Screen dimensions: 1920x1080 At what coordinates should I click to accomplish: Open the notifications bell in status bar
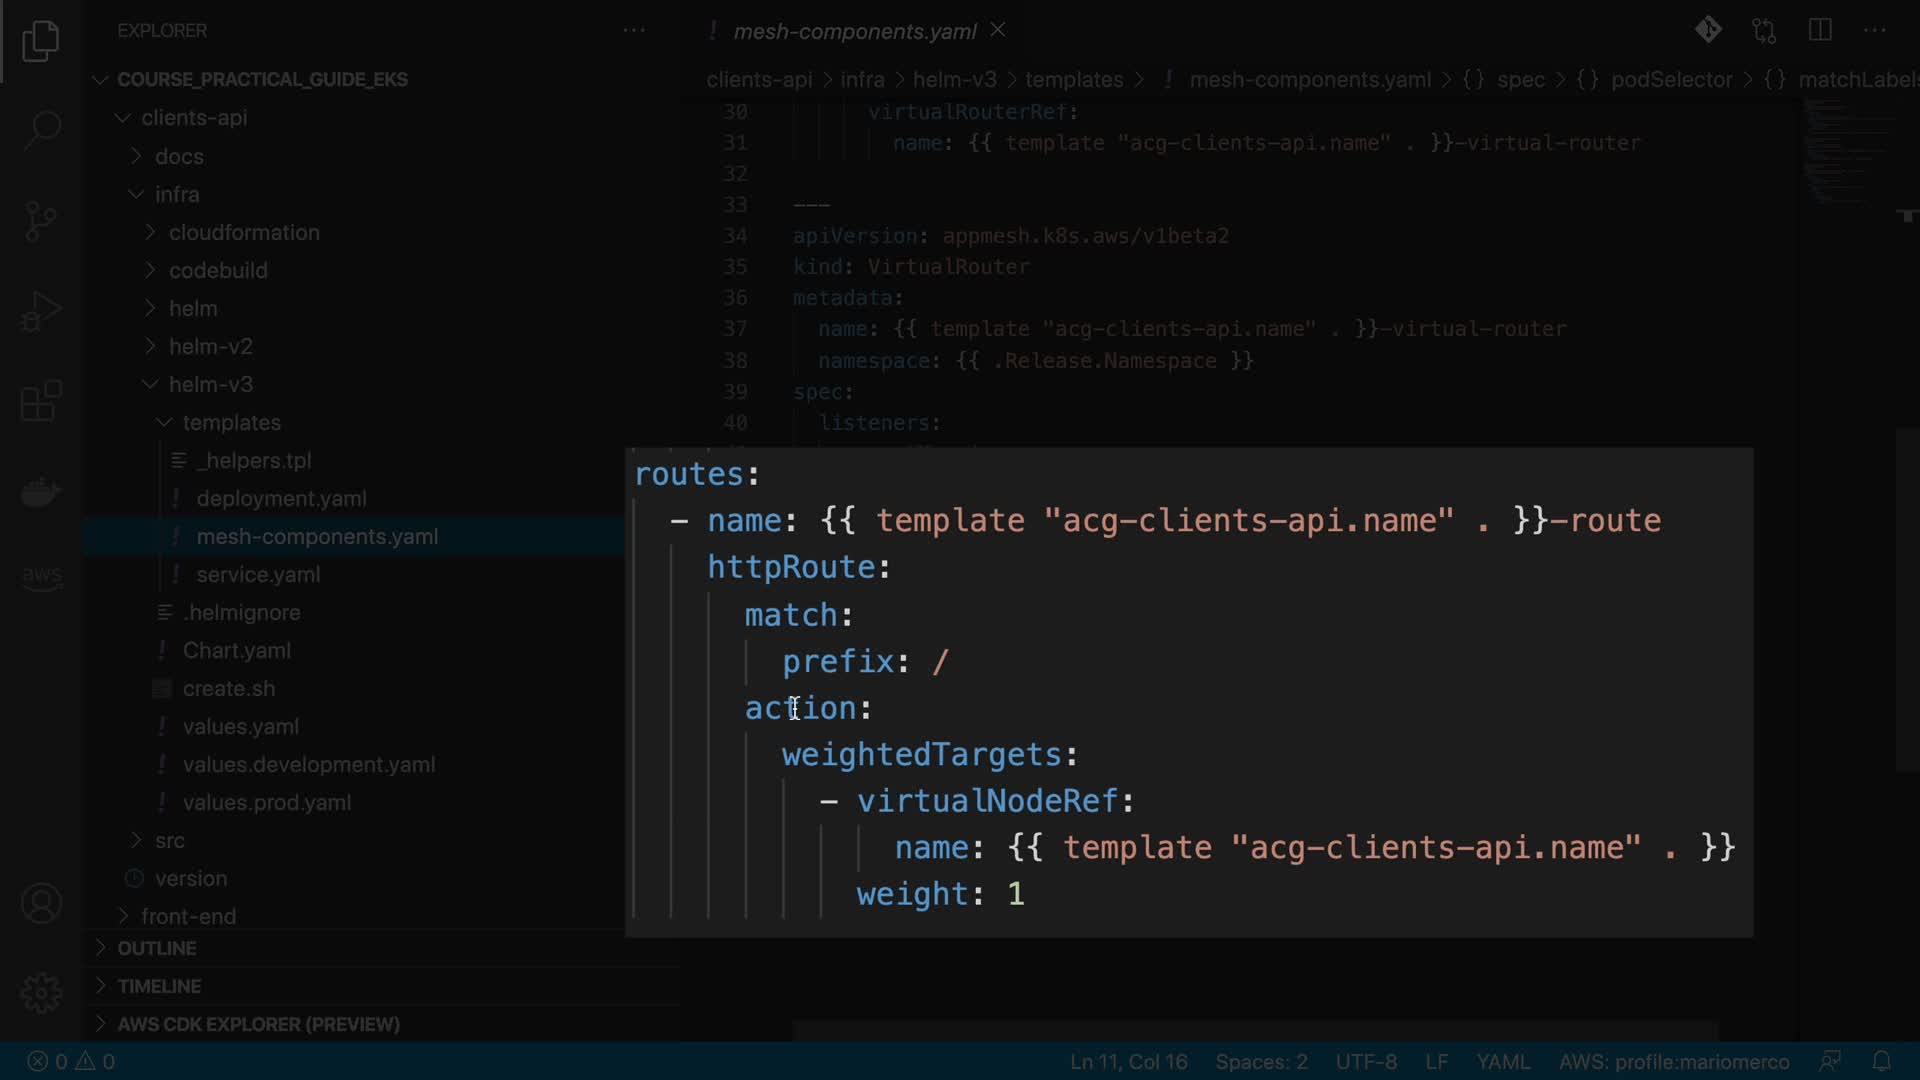[1881, 1061]
